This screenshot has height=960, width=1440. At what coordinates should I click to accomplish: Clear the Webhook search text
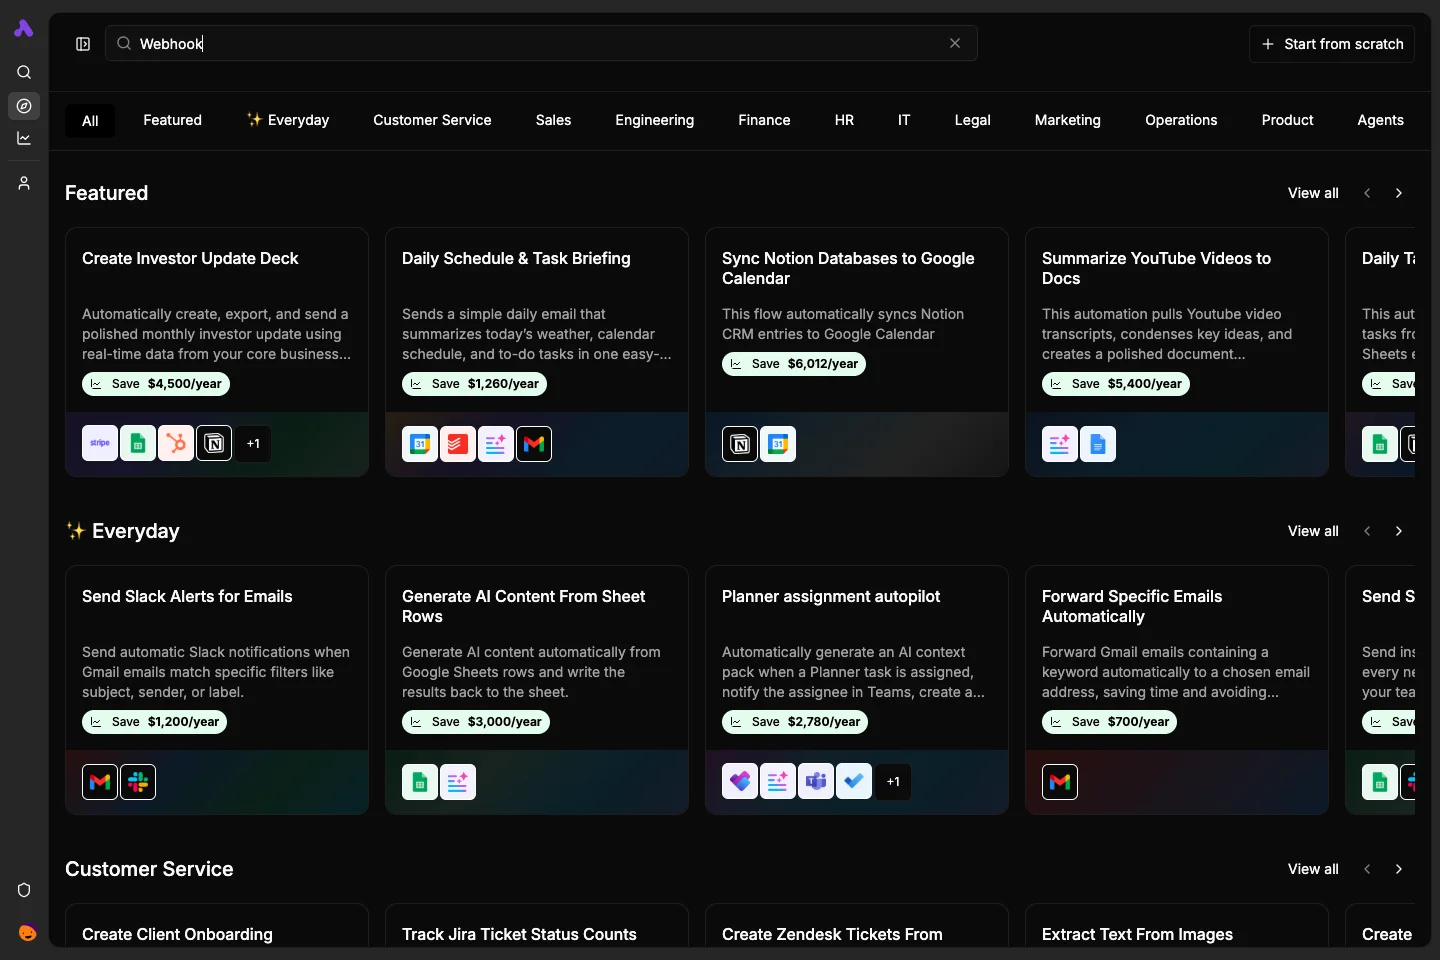pos(955,43)
